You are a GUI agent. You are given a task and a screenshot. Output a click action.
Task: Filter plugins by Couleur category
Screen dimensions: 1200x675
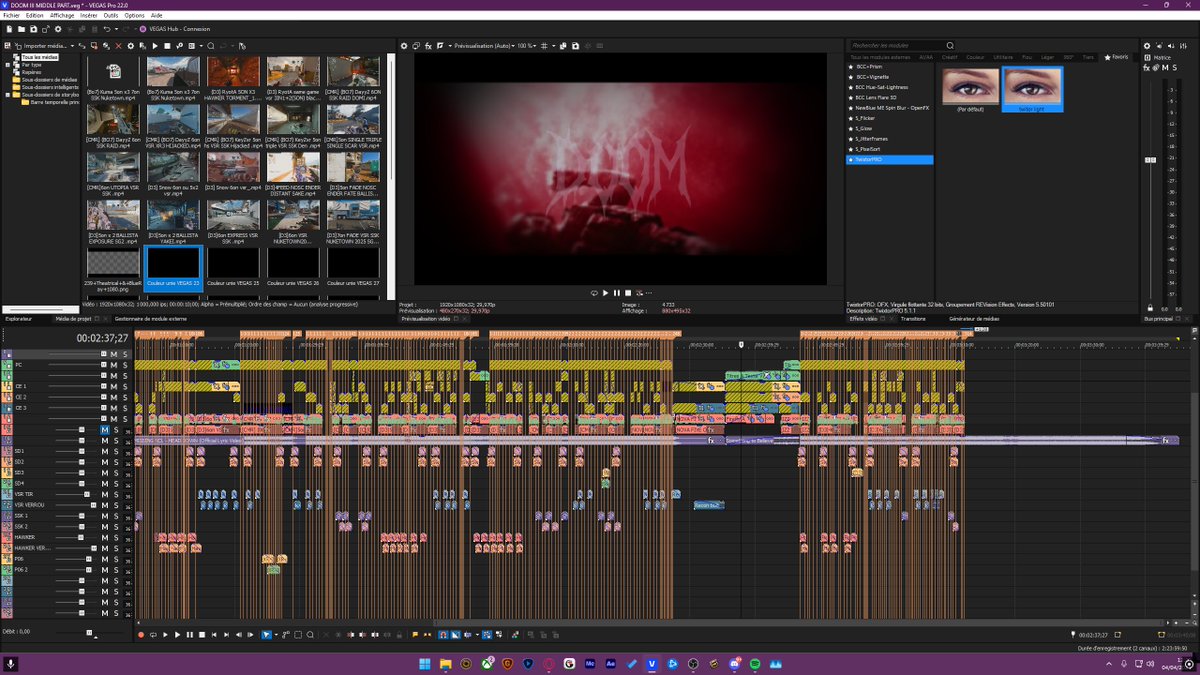pos(975,57)
